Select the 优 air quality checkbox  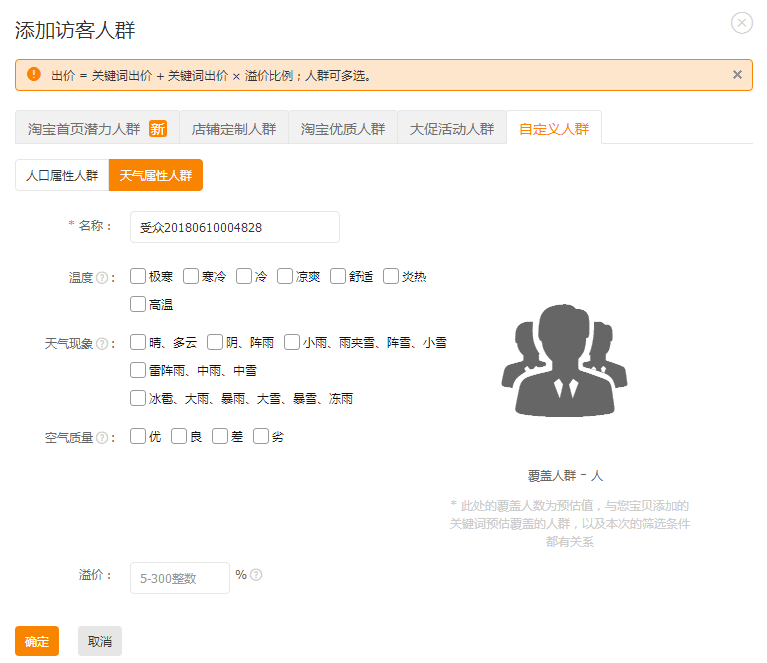point(138,437)
